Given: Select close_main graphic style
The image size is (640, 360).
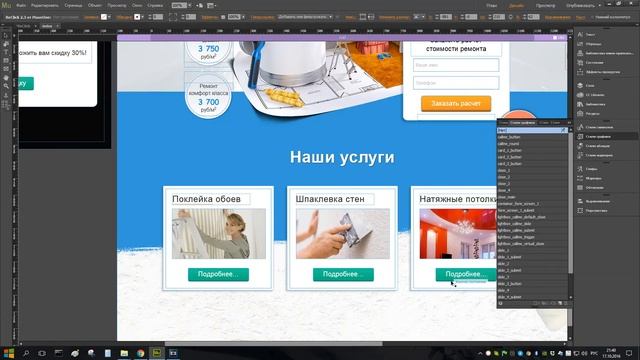Looking at the screenshot, I should pyautogui.click(x=532, y=197).
